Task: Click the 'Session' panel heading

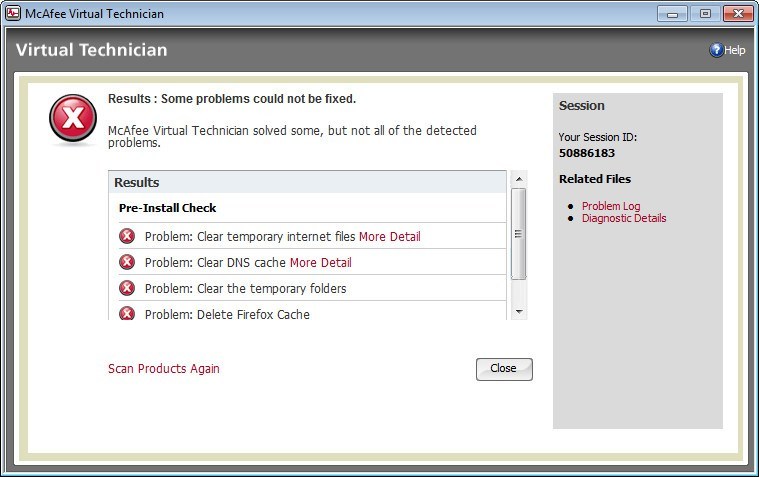Action: [x=582, y=106]
